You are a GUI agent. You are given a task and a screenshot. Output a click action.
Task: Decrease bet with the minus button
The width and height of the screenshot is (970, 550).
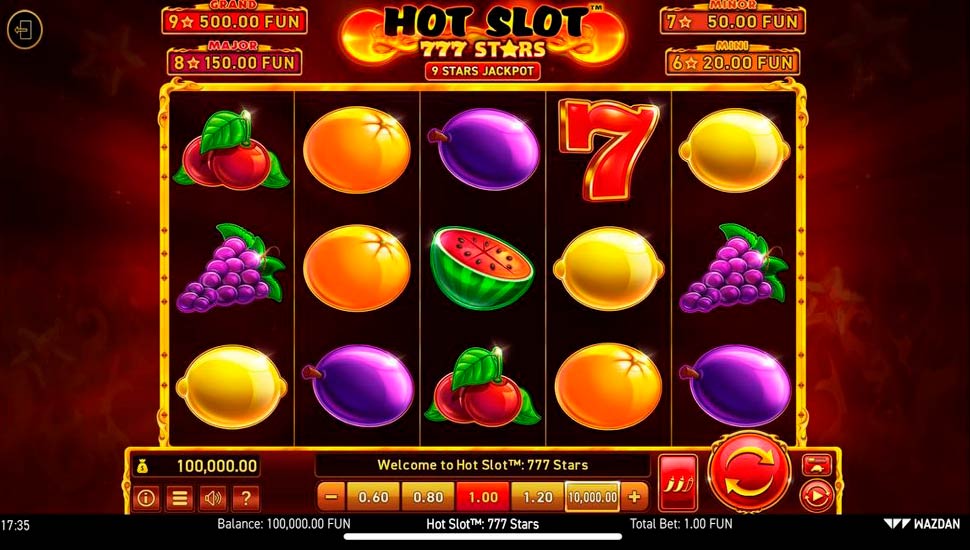331,497
